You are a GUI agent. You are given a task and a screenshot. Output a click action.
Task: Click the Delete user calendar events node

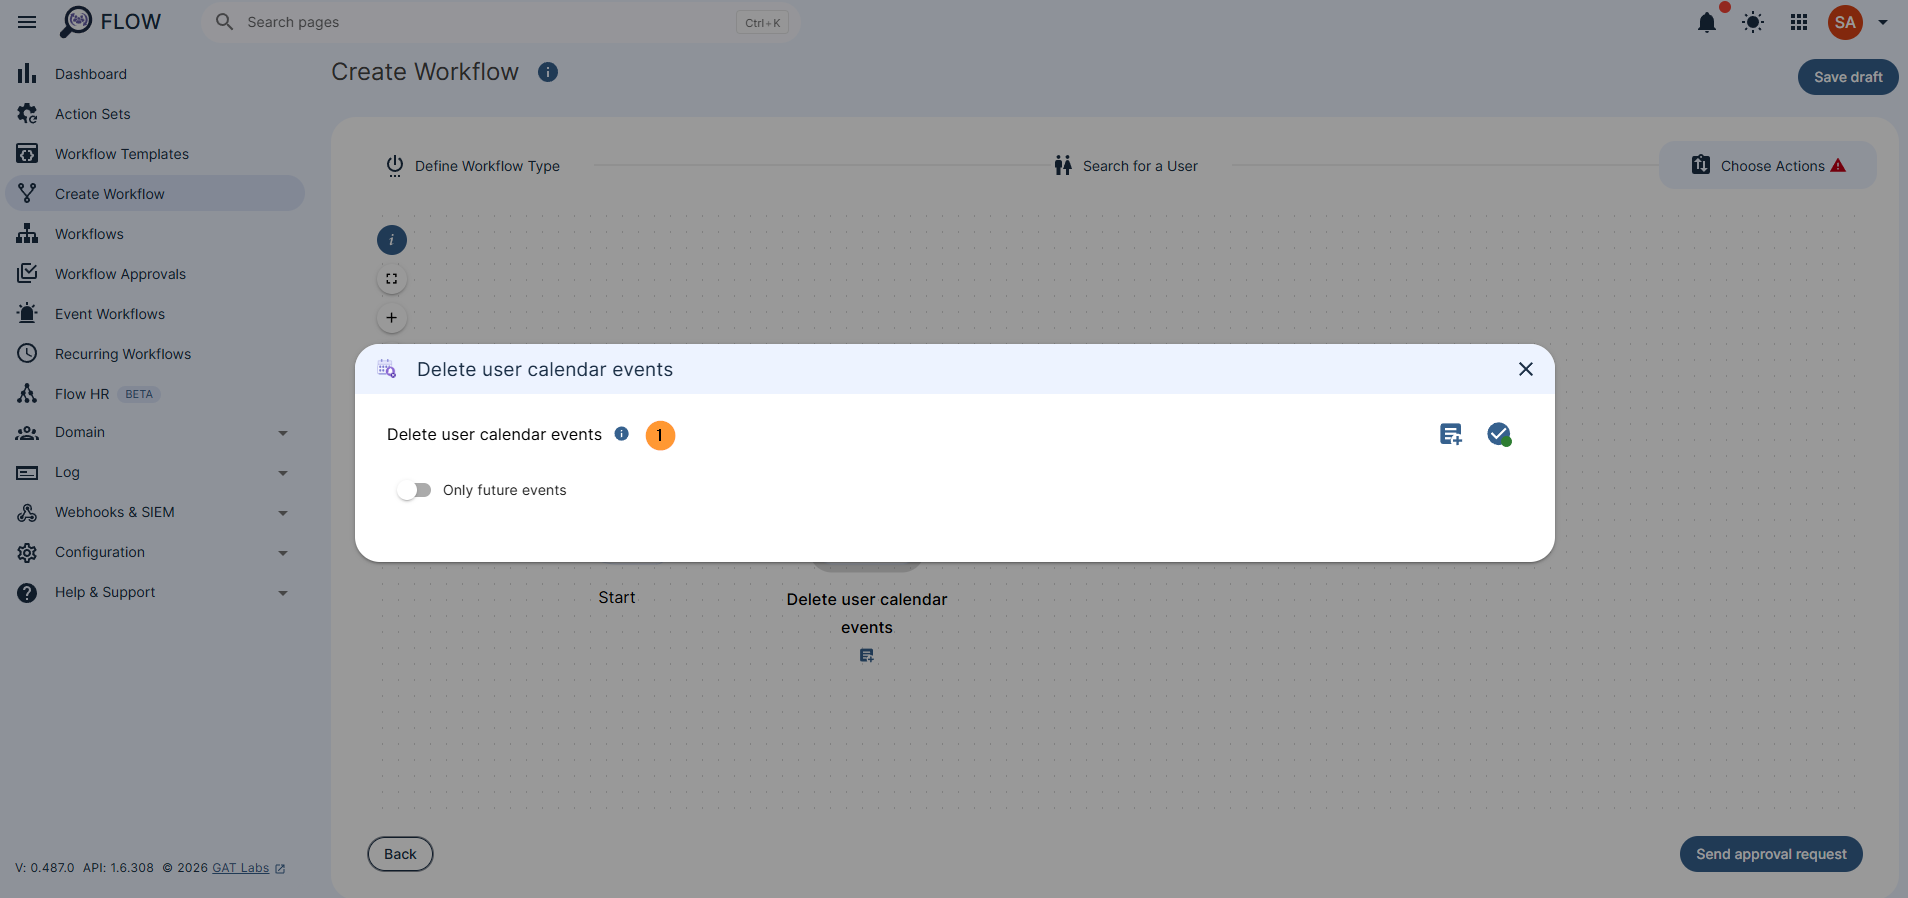tap(867, 613)
